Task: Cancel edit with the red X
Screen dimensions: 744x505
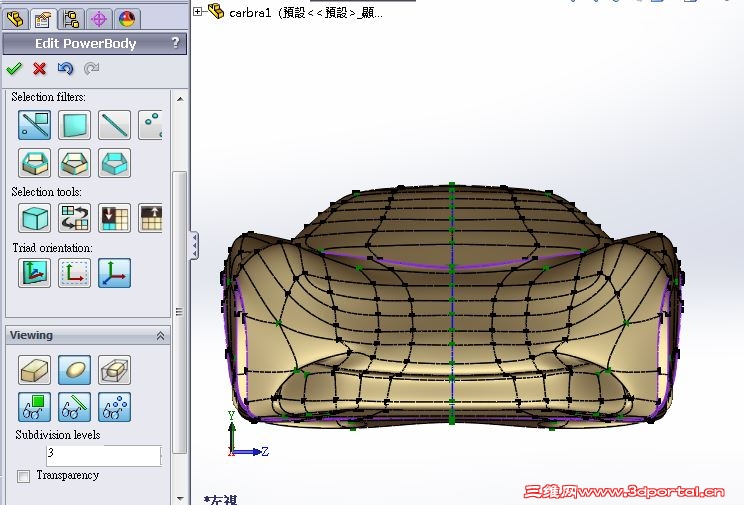Action: pos(40,69)
